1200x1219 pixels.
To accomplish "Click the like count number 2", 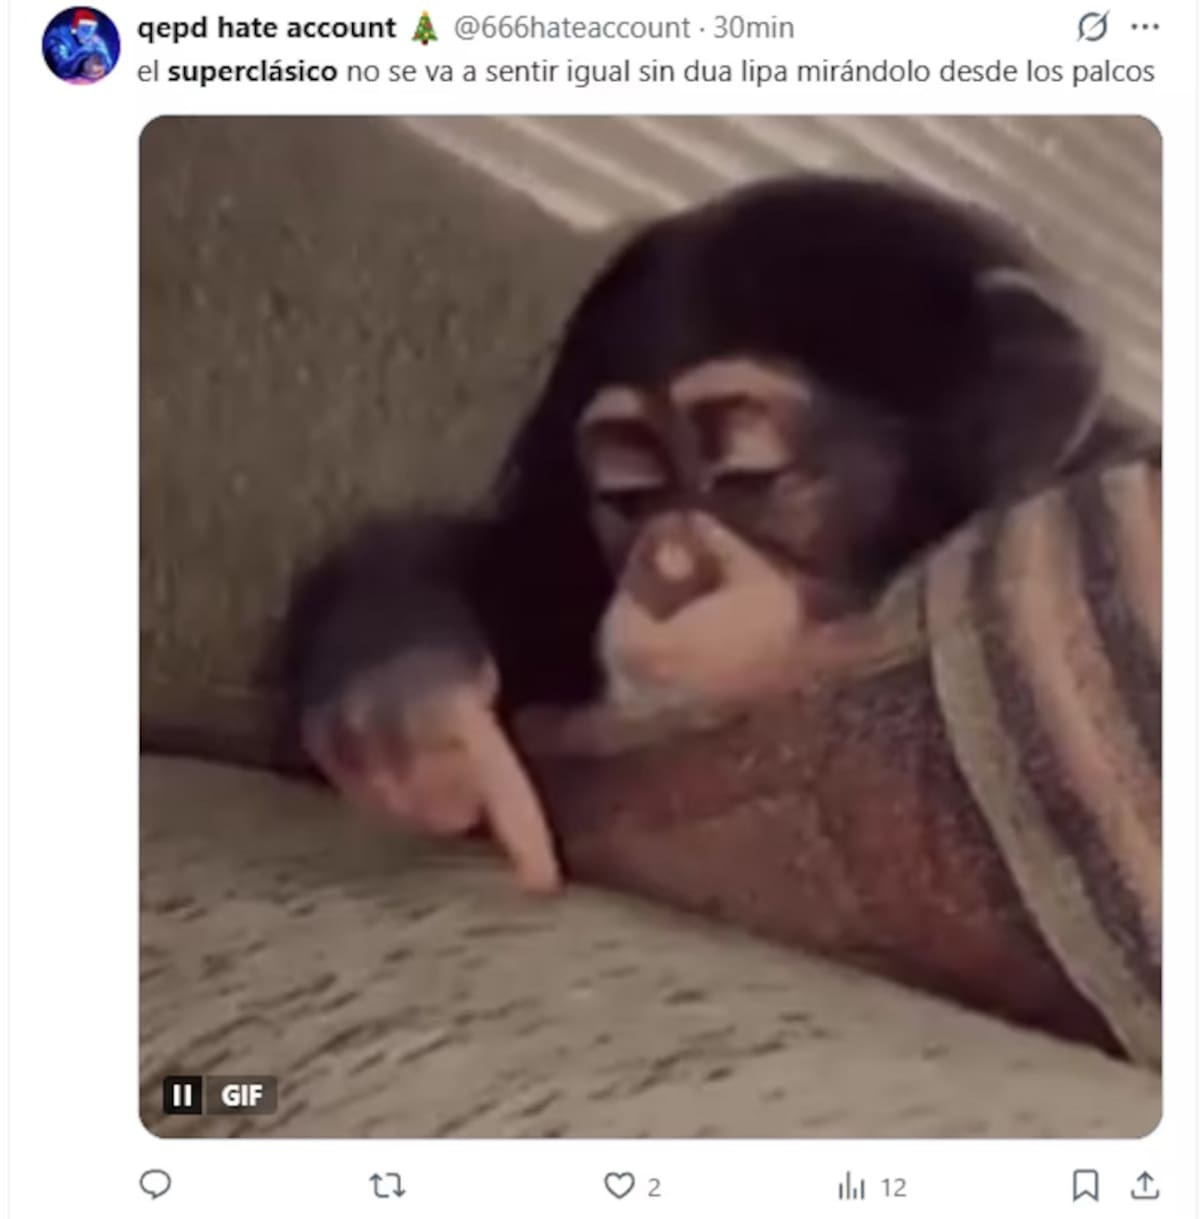I will 654,1187.
